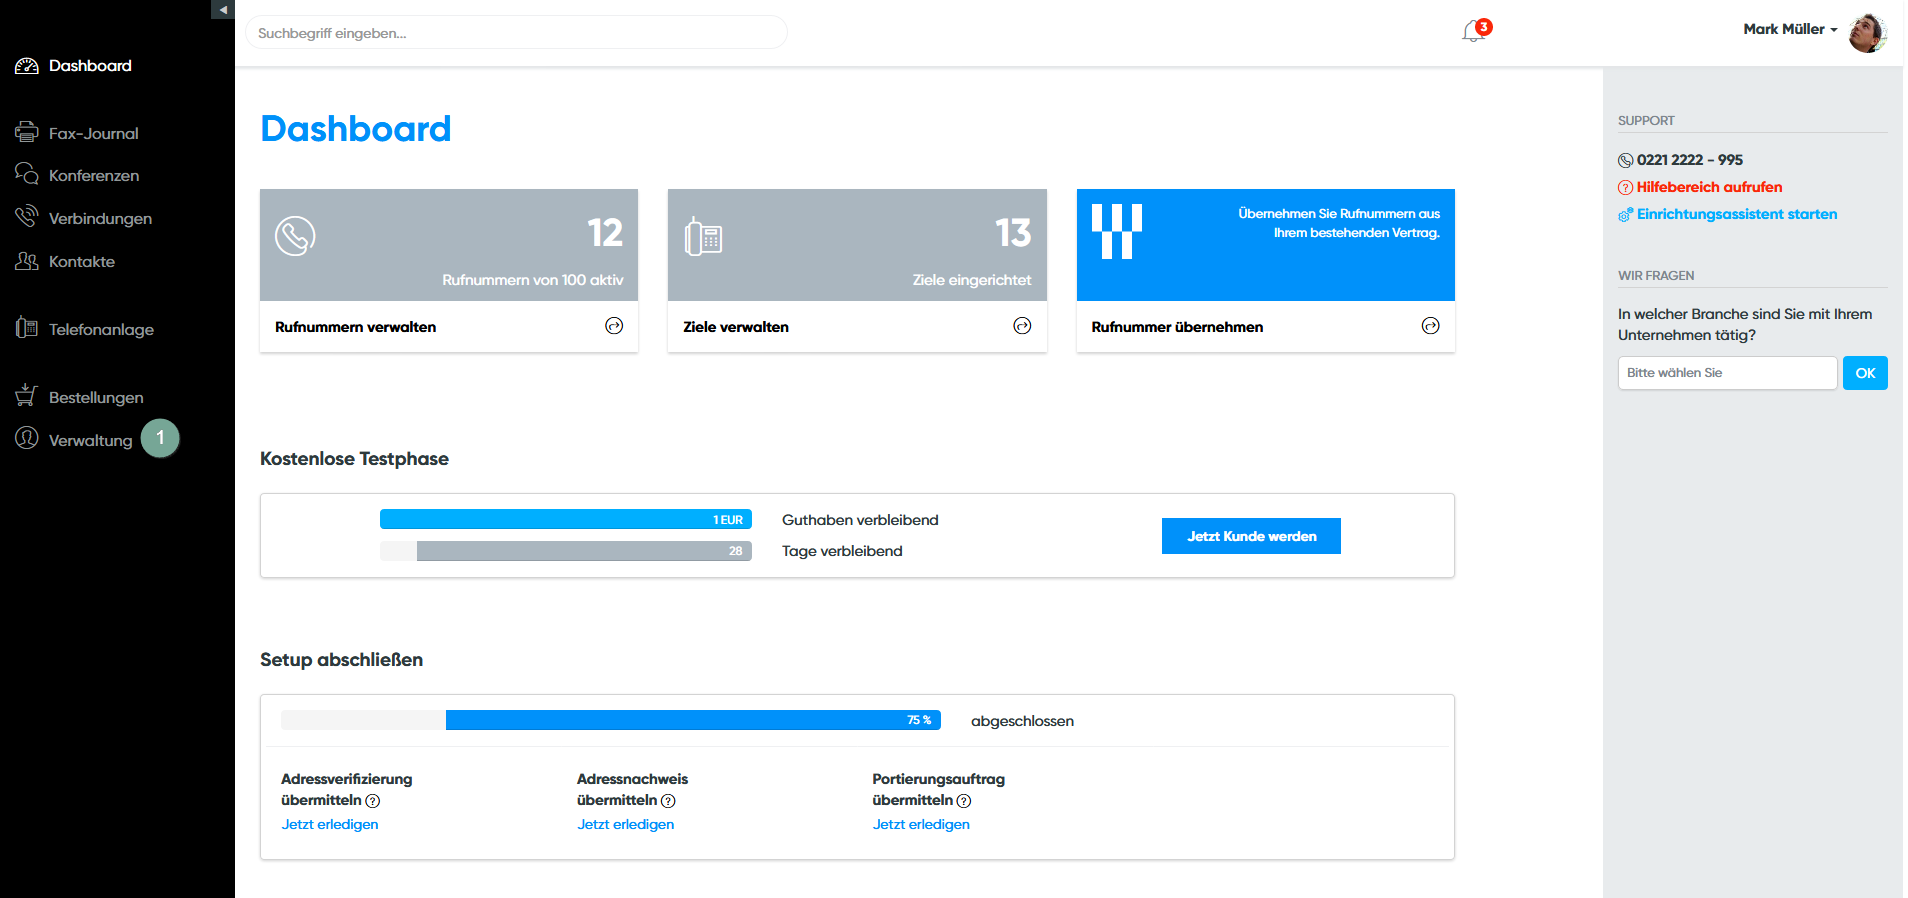Image resolution: width=1908 pixels, height=898 pixels.
Task: Start the Einrichtungsassistent from support panel
Action: pyautogui.click(x=1736, y=214)
